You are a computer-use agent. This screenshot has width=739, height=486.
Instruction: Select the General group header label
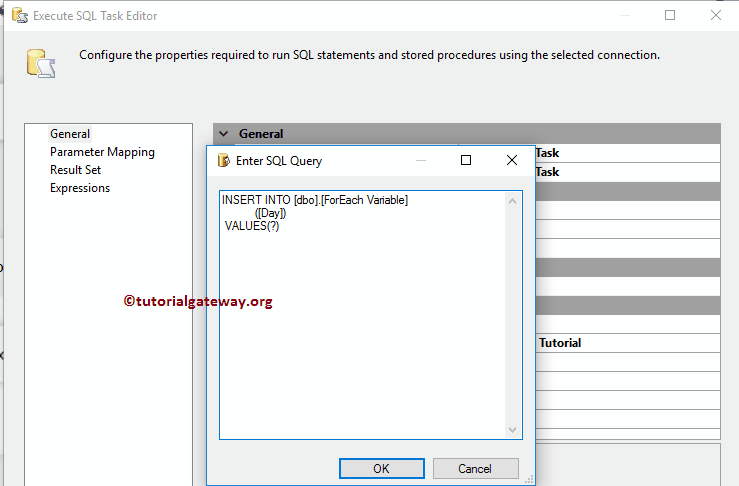click(261, 134)
